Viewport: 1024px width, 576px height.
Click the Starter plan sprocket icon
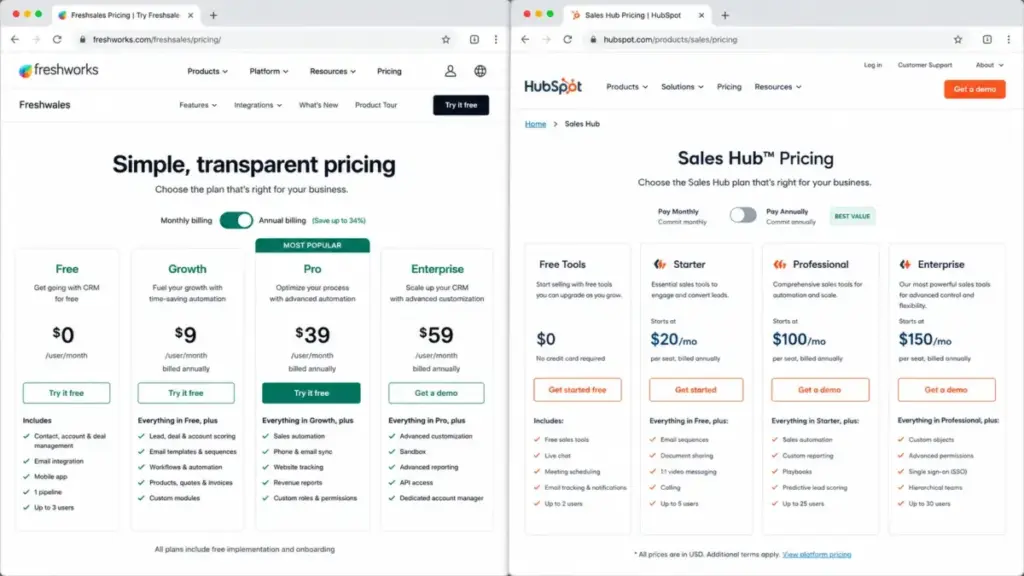(x=660, y=264)
